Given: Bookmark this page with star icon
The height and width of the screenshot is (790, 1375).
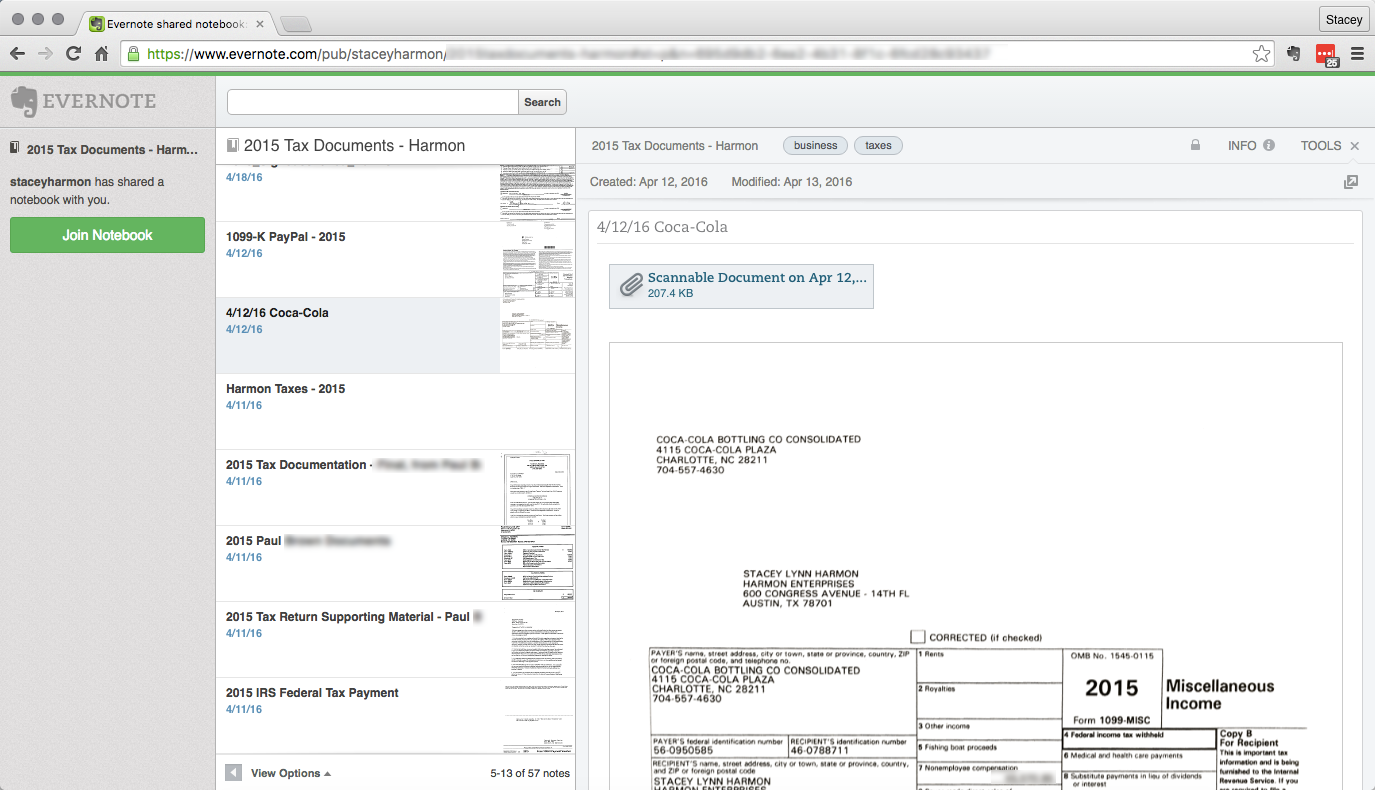Looking at the screenshot, I should tap(1261, 54).
